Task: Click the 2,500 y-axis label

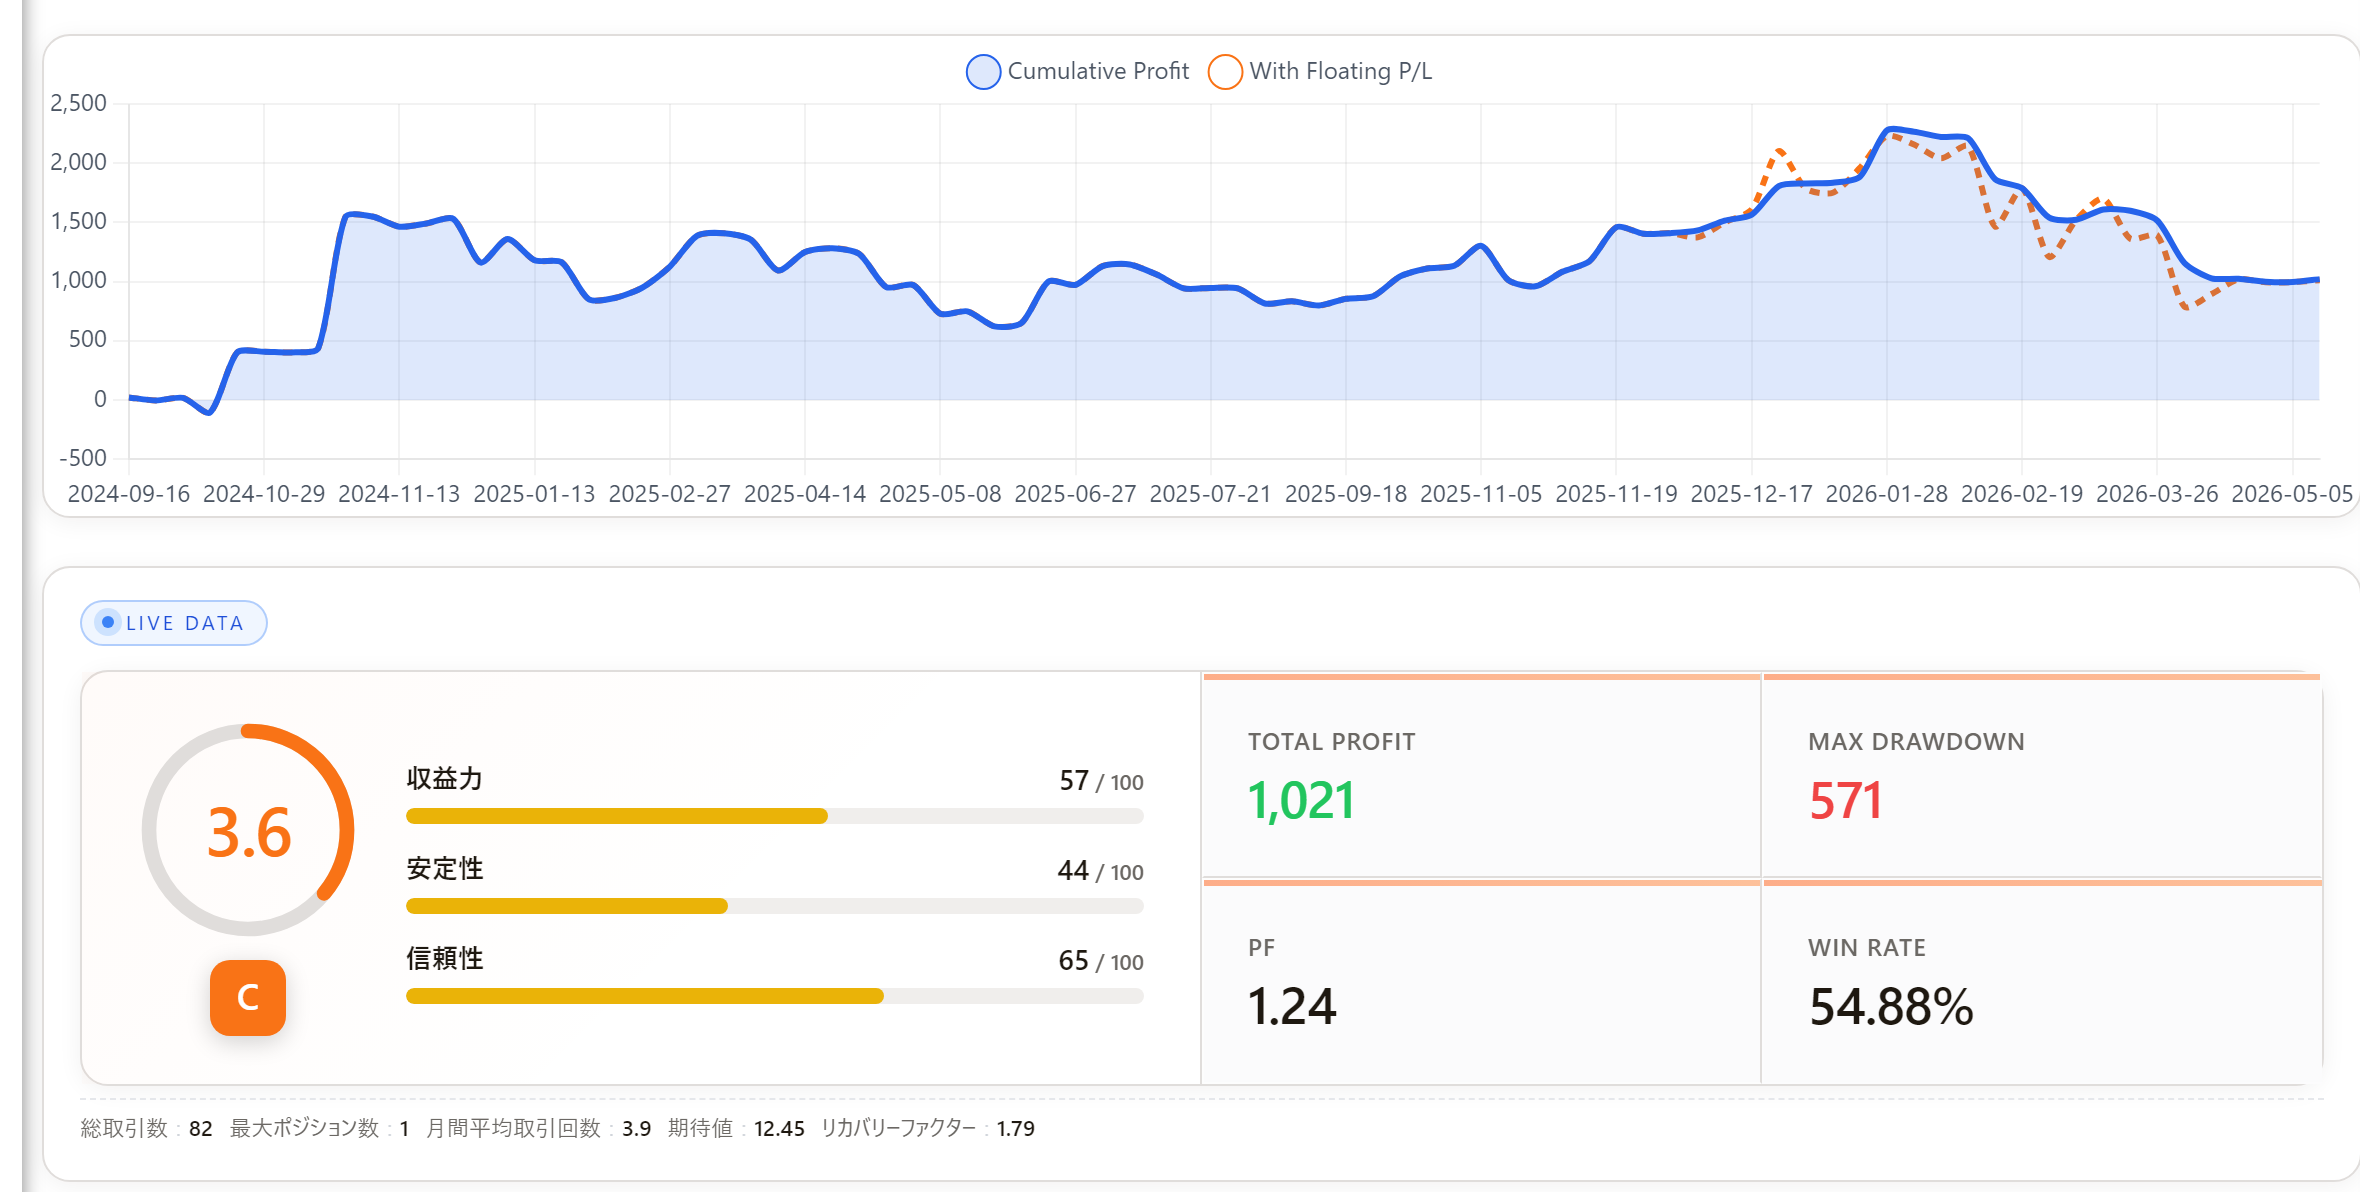Action: 78,103
